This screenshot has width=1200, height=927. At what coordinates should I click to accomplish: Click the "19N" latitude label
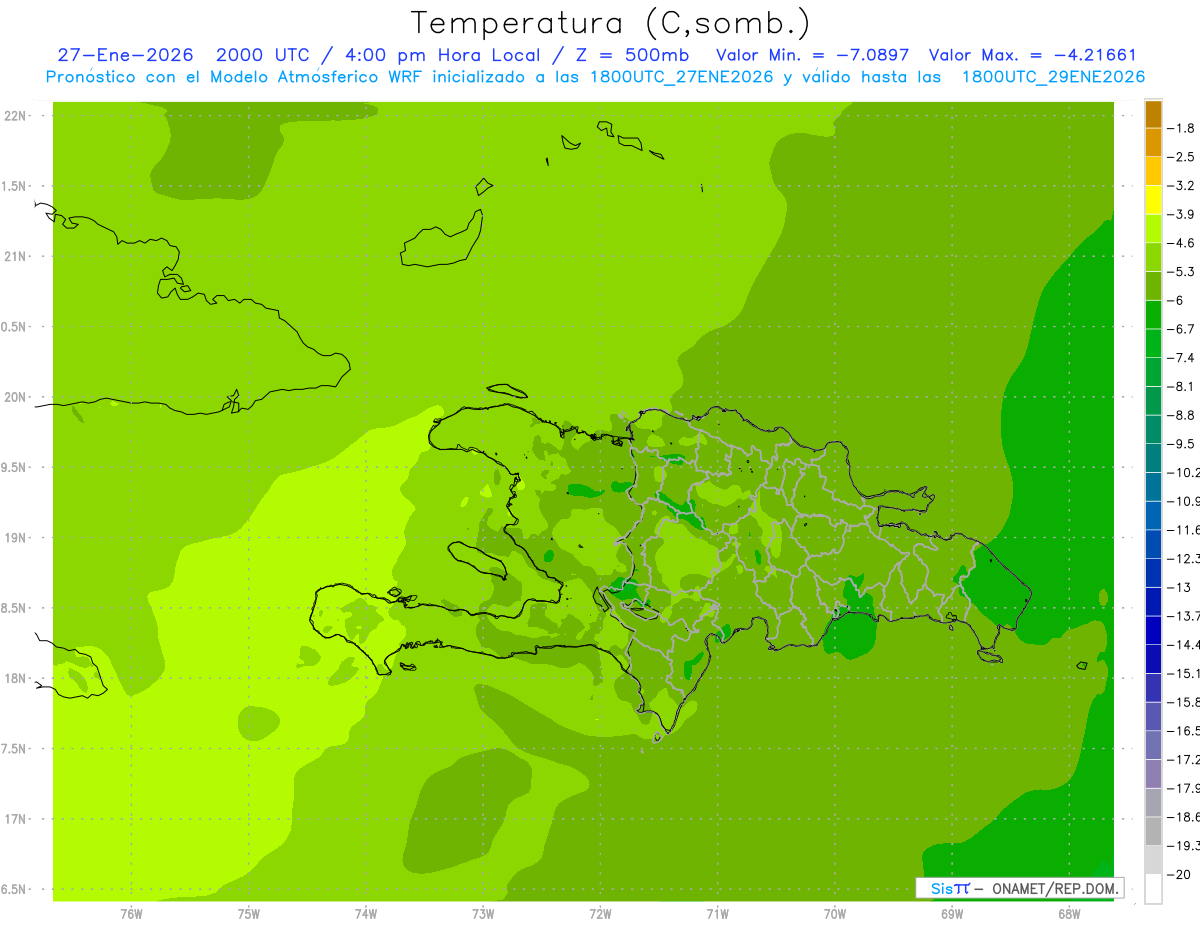click(x=15, y=538)
